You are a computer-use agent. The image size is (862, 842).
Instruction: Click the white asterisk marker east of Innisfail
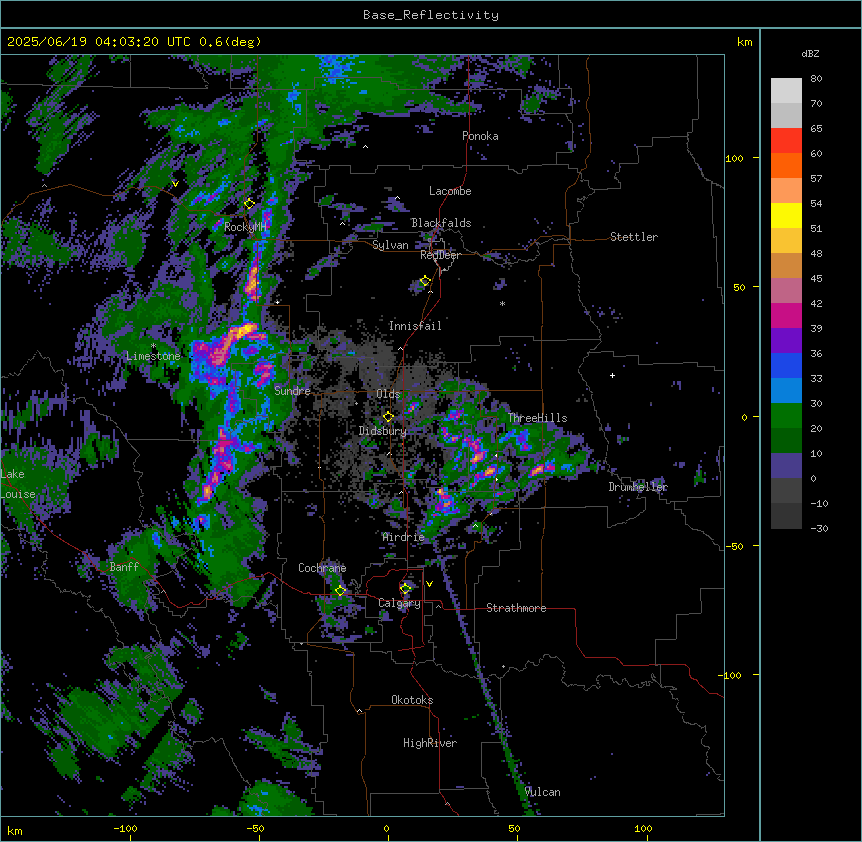click(502, 304)
